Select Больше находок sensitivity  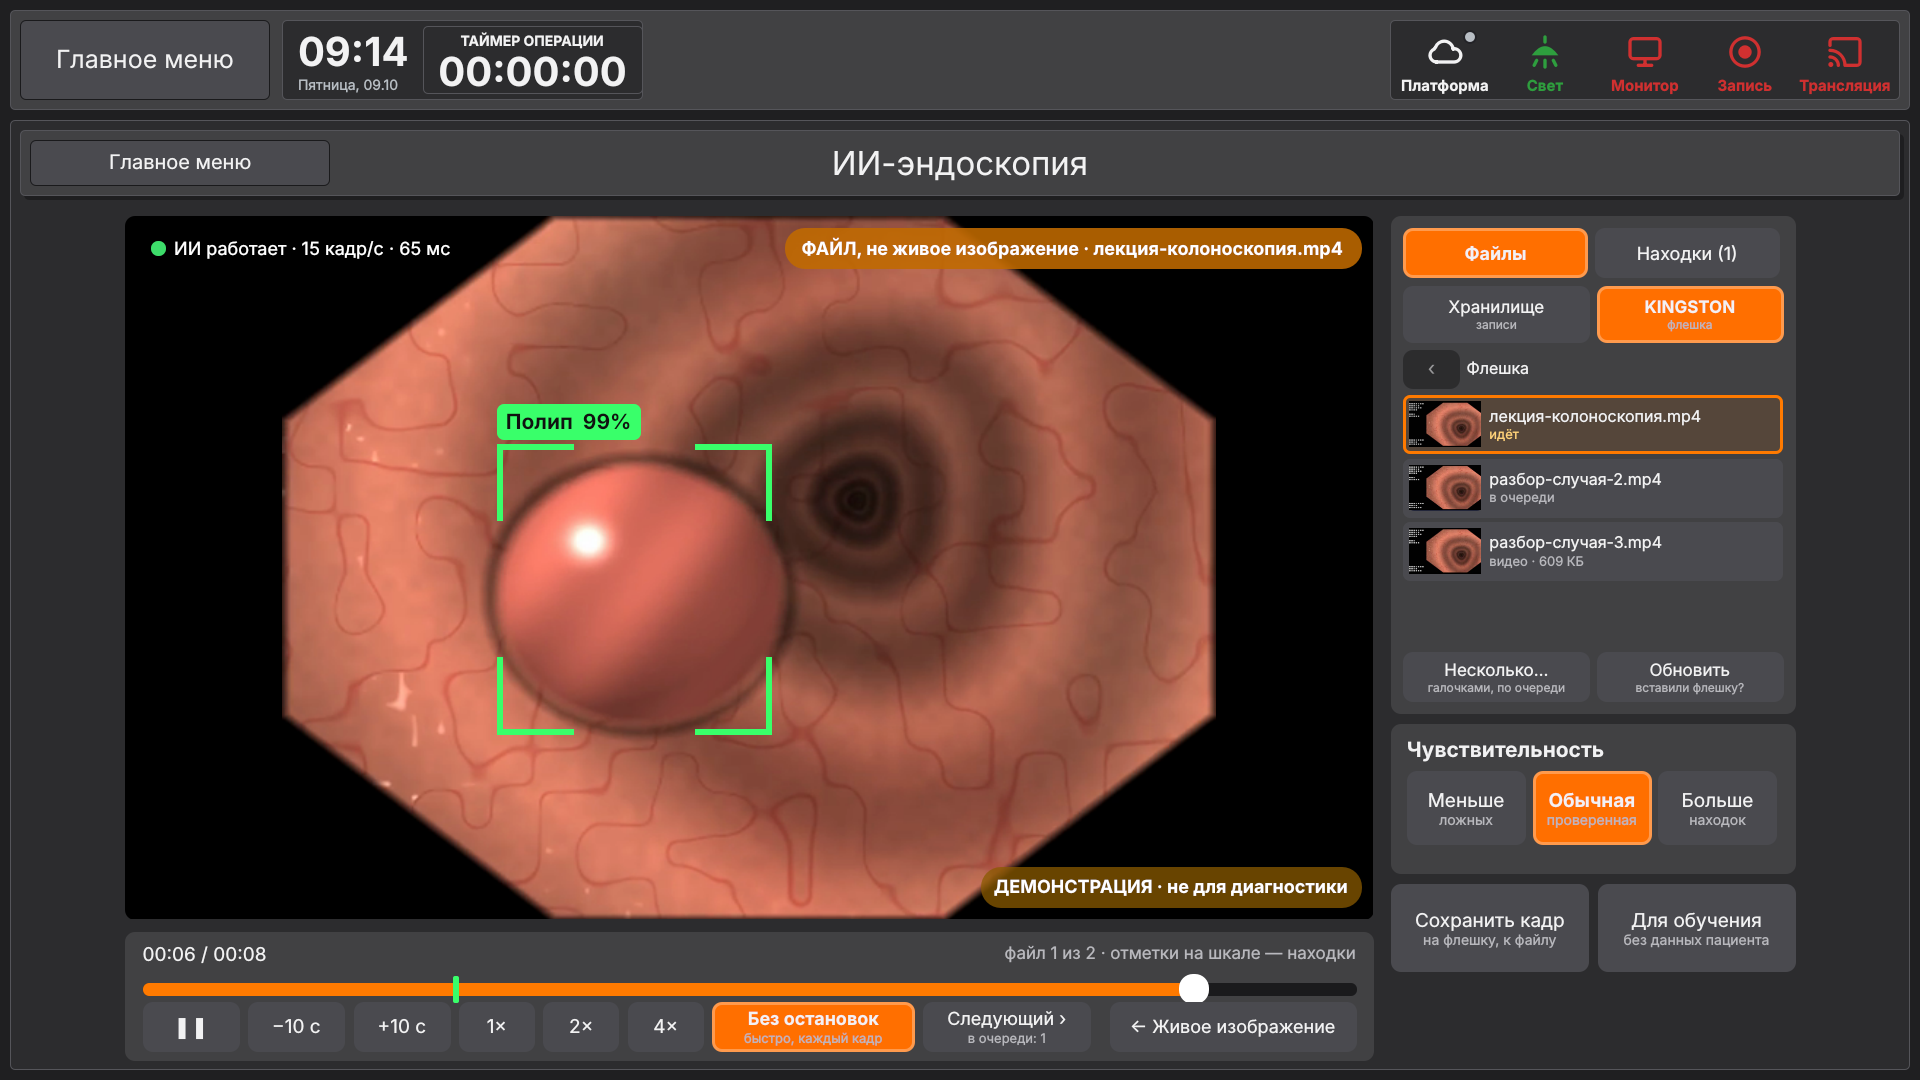1717,808
